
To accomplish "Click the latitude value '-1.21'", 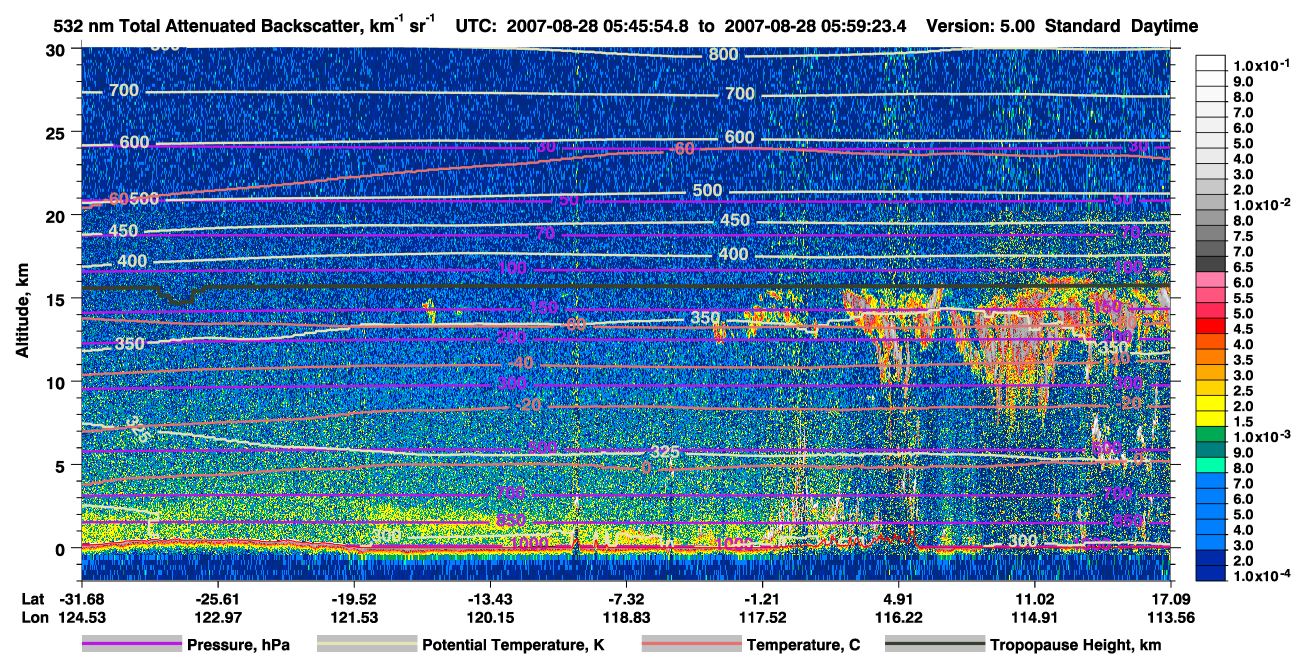I will coord(762,598).
